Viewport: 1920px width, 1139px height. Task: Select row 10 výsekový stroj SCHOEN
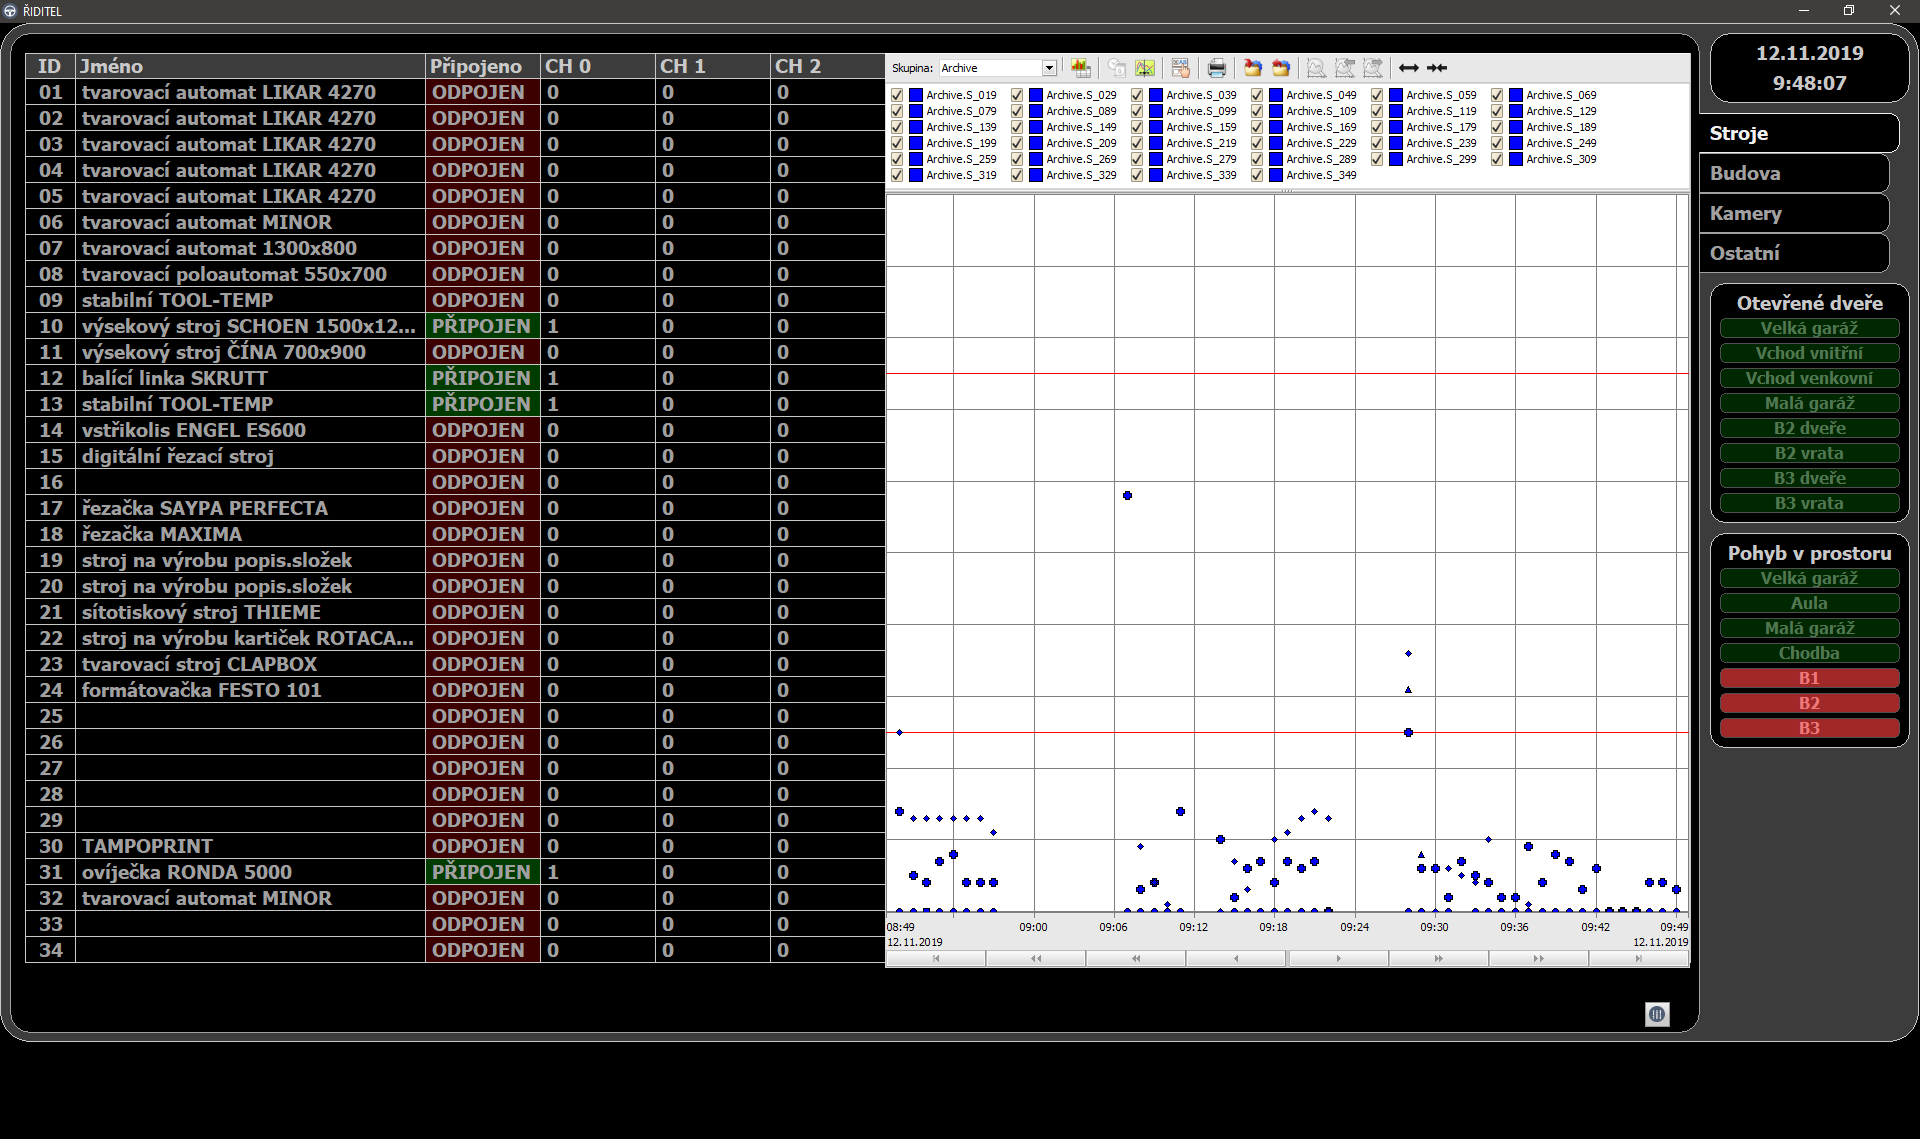point(248,326)
